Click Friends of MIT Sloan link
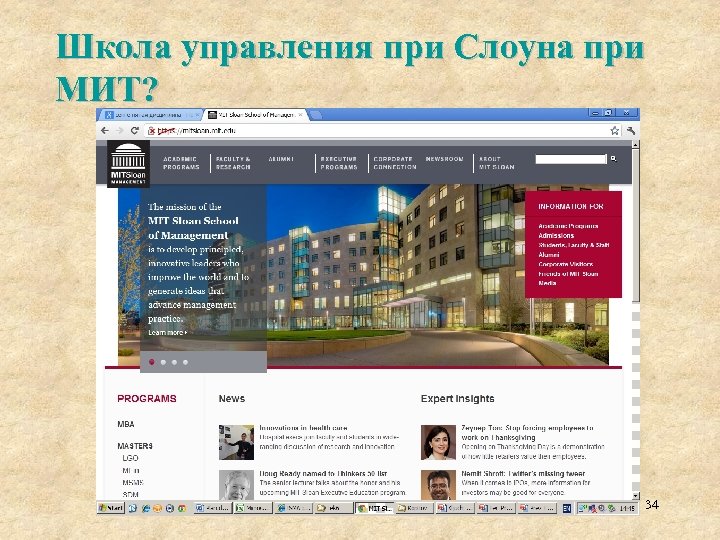 [568, 274]
